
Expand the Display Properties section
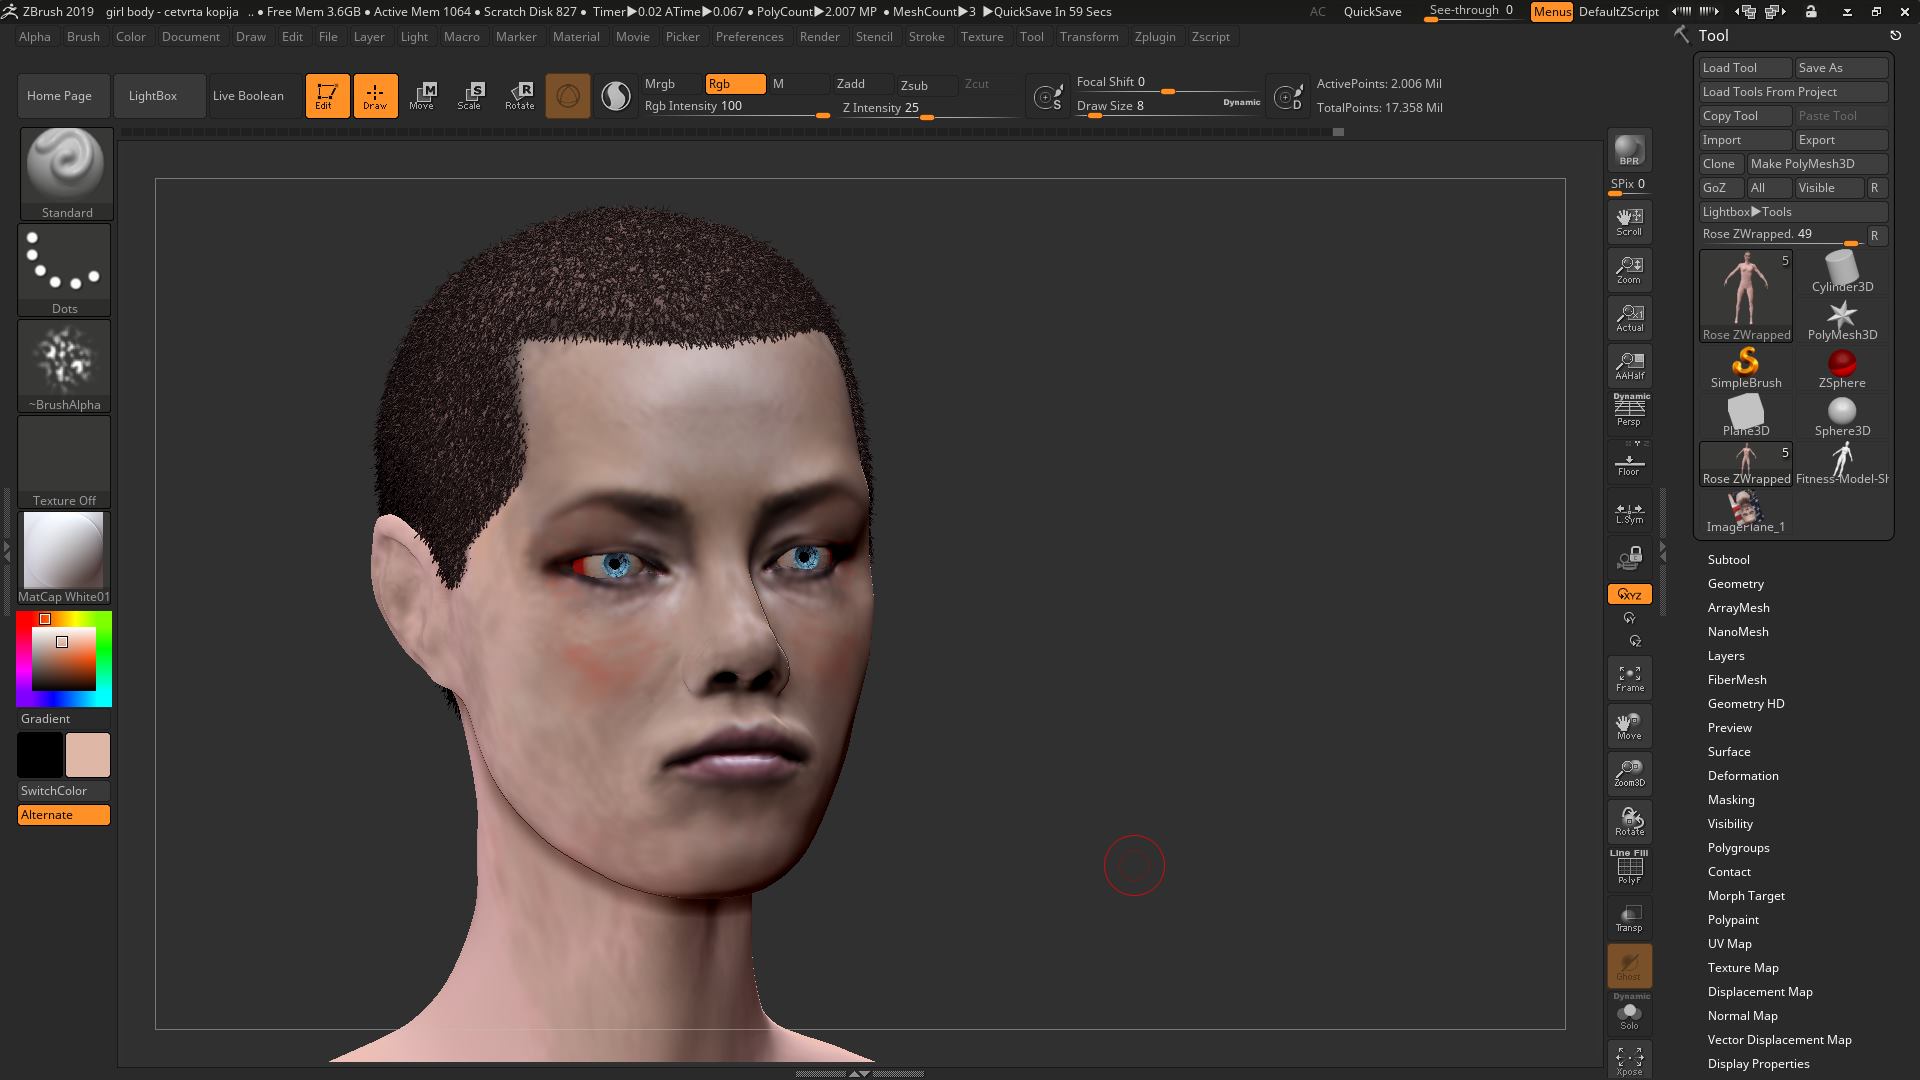(x=1758, y=1064)
